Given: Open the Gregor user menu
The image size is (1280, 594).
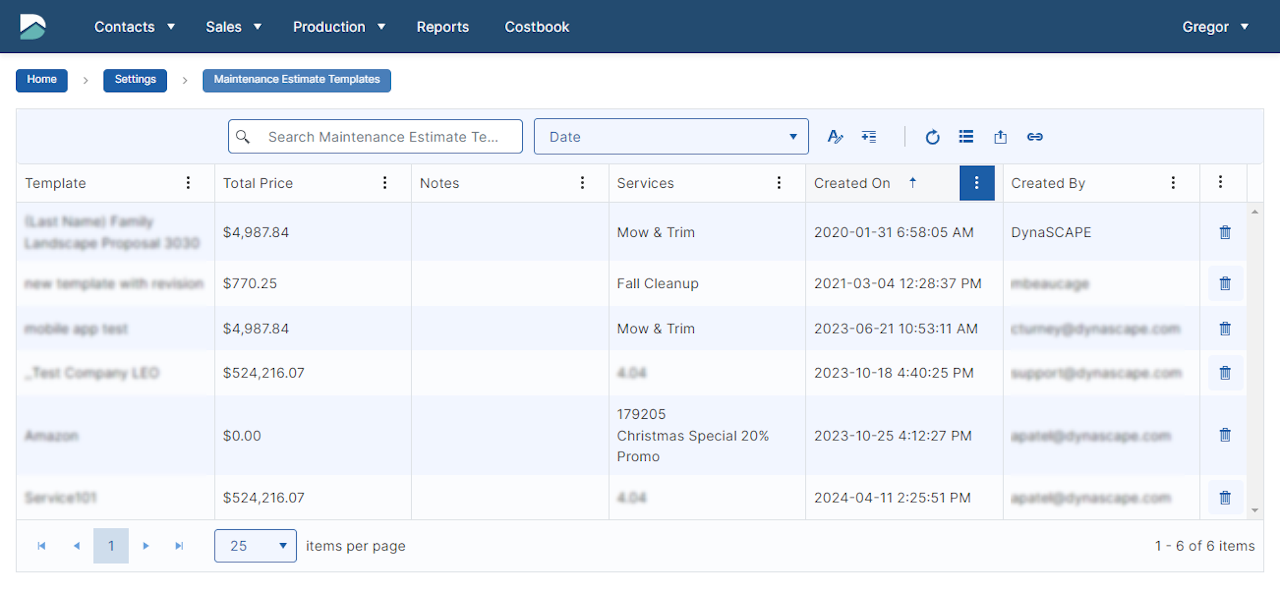Looking at the screenshot, I should tap(1216, 27).
